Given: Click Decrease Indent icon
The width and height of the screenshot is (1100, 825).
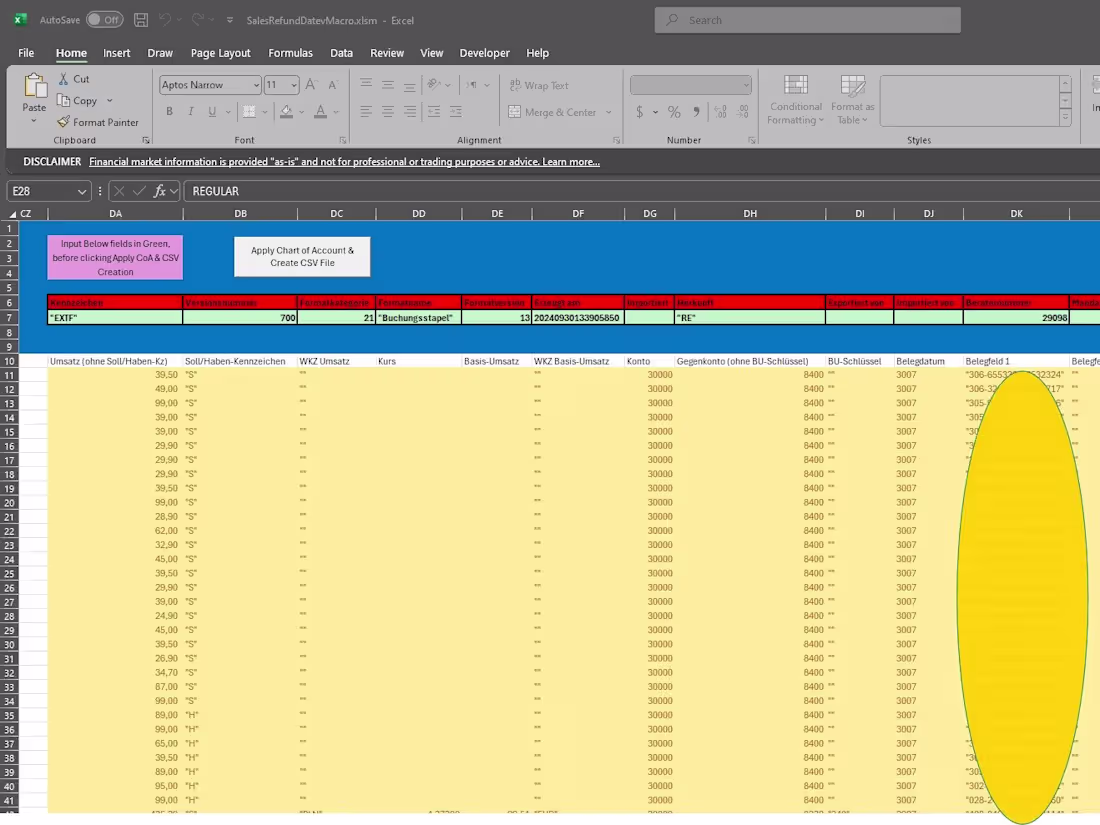Looking at the screenshot, I should [434, 112].
